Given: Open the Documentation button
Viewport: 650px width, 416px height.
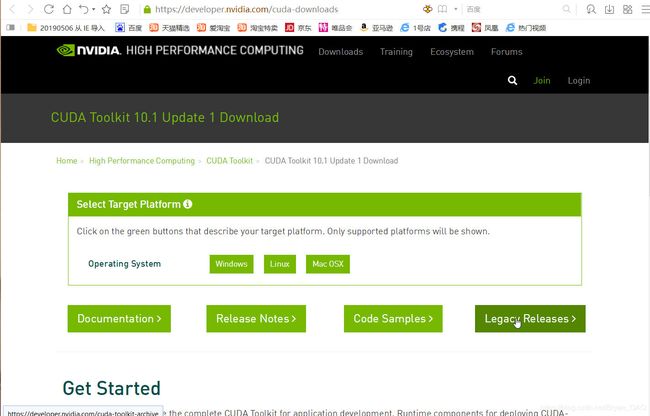Looking at the screenshot, I should pos(119,319).
